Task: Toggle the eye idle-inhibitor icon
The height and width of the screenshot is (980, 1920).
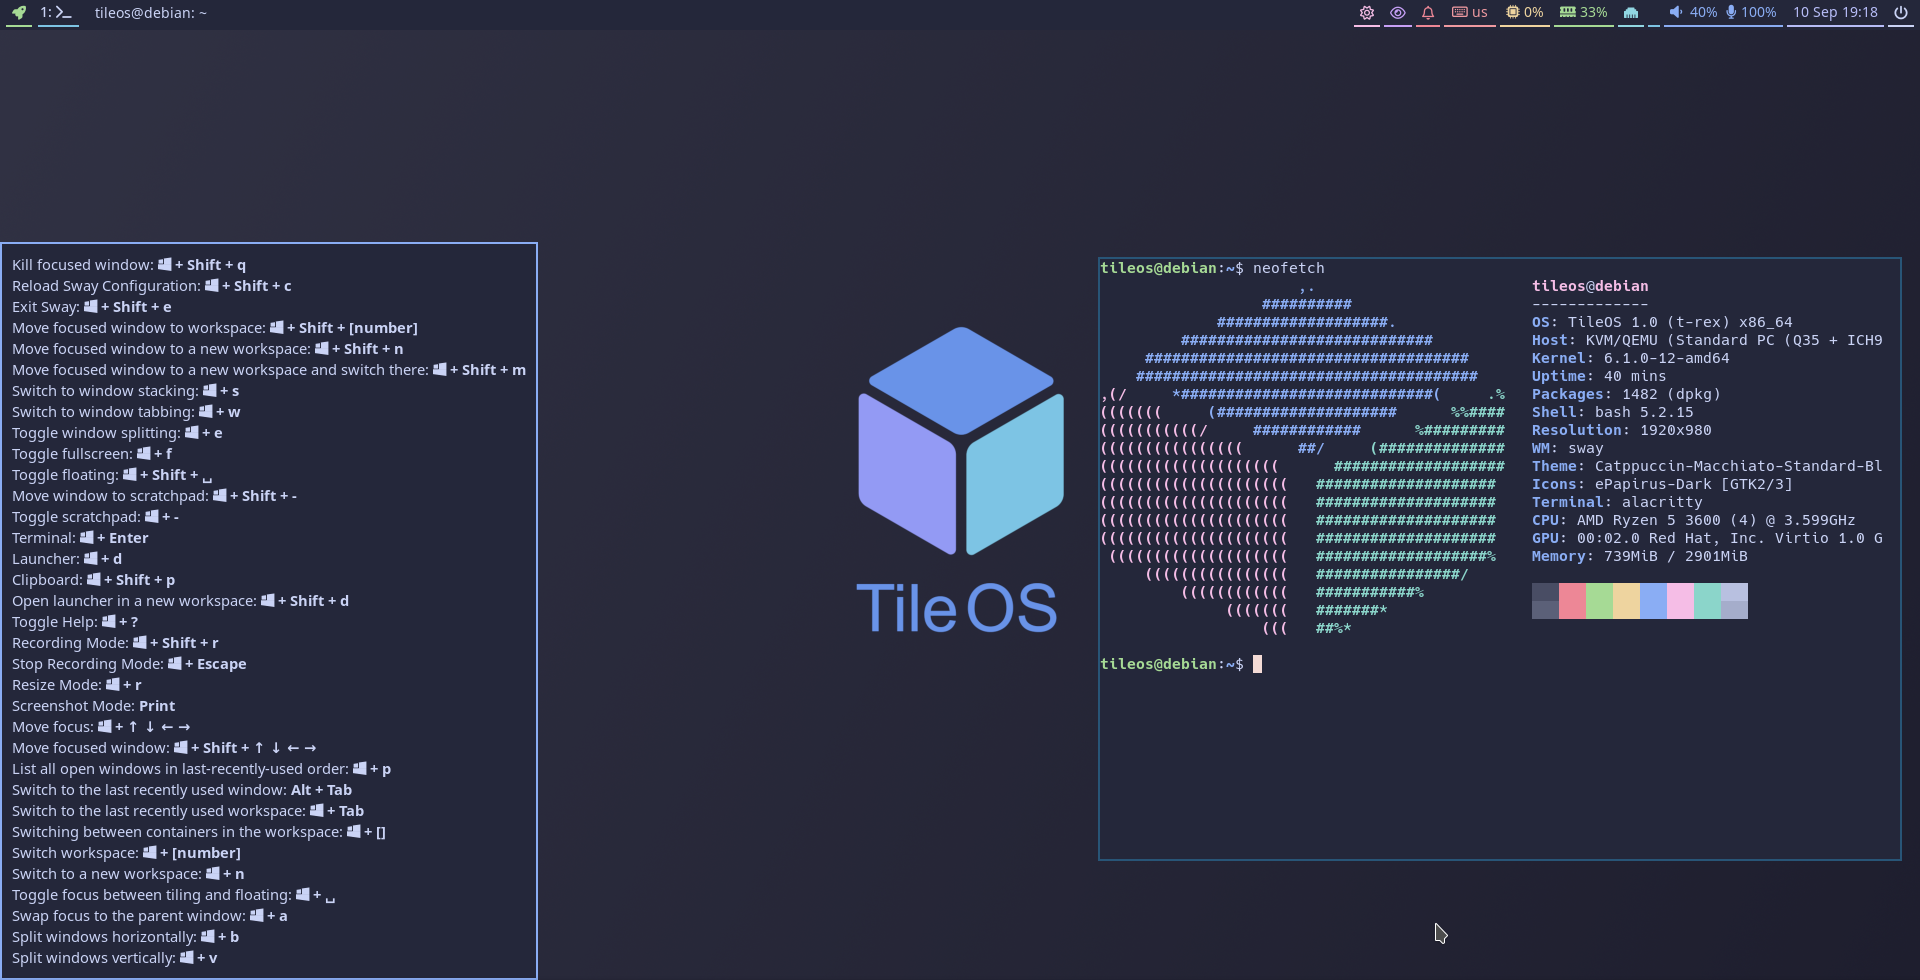Action: pyautogui.click(x=1398, y=13)
